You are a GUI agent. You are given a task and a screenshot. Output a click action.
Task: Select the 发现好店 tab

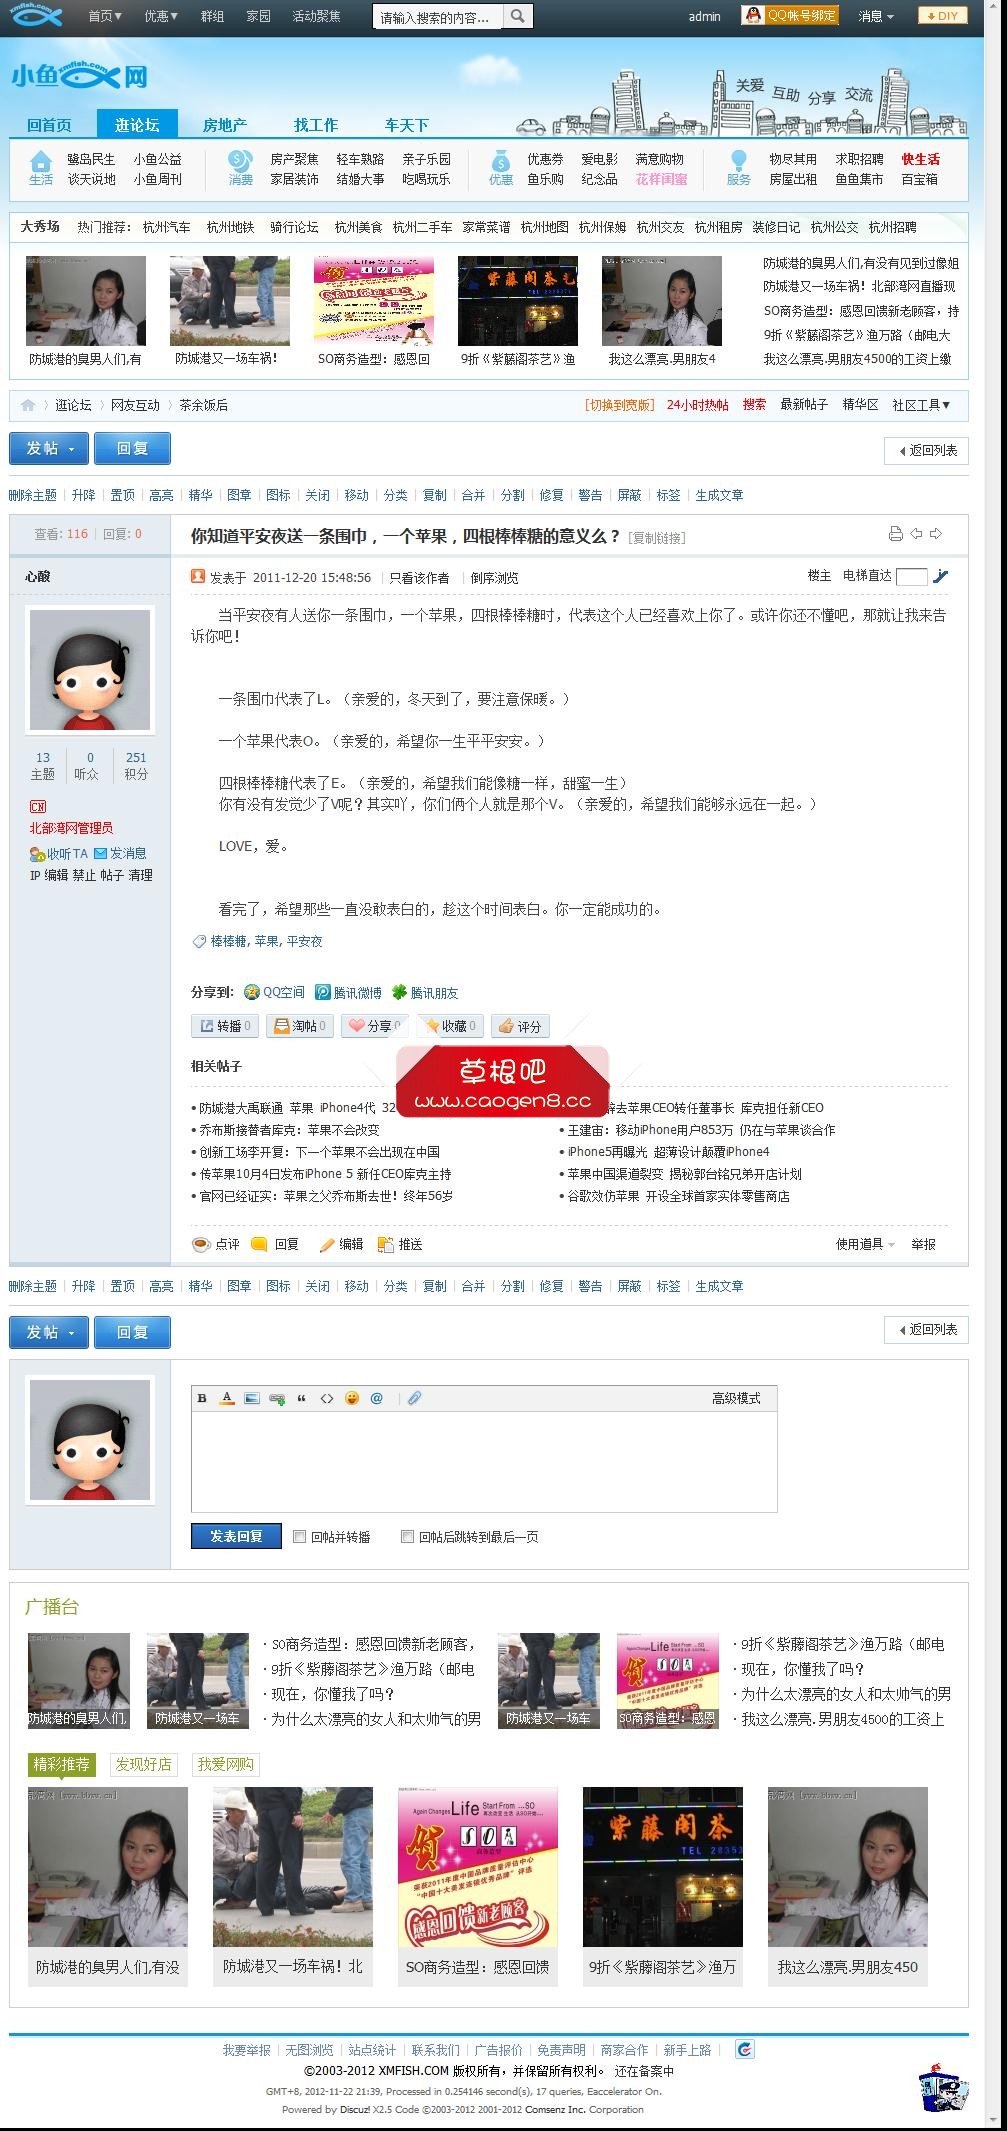coord(143,1765)
